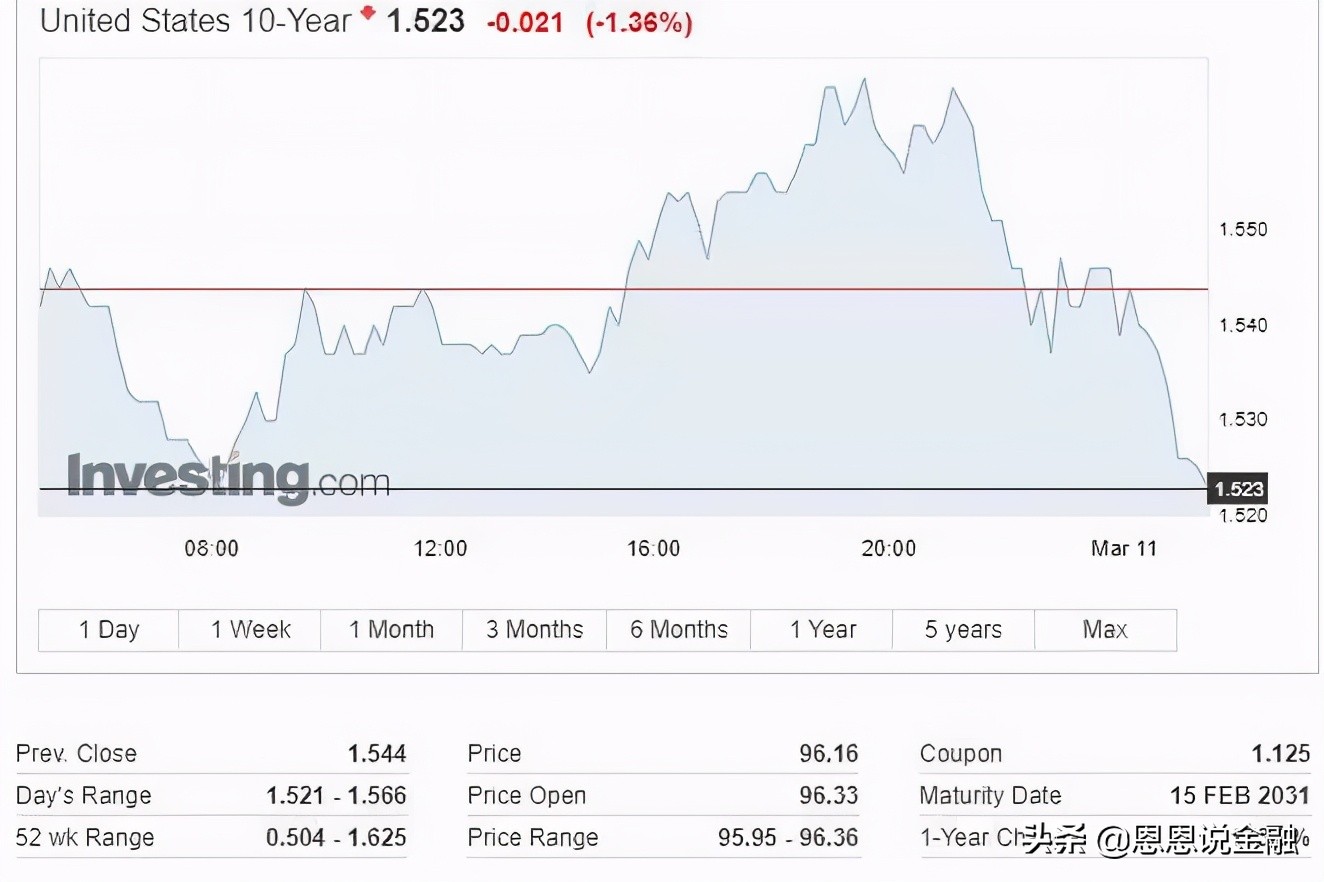
Task: Switch chart to 1 Week range
Action: (x=250, y=630)
